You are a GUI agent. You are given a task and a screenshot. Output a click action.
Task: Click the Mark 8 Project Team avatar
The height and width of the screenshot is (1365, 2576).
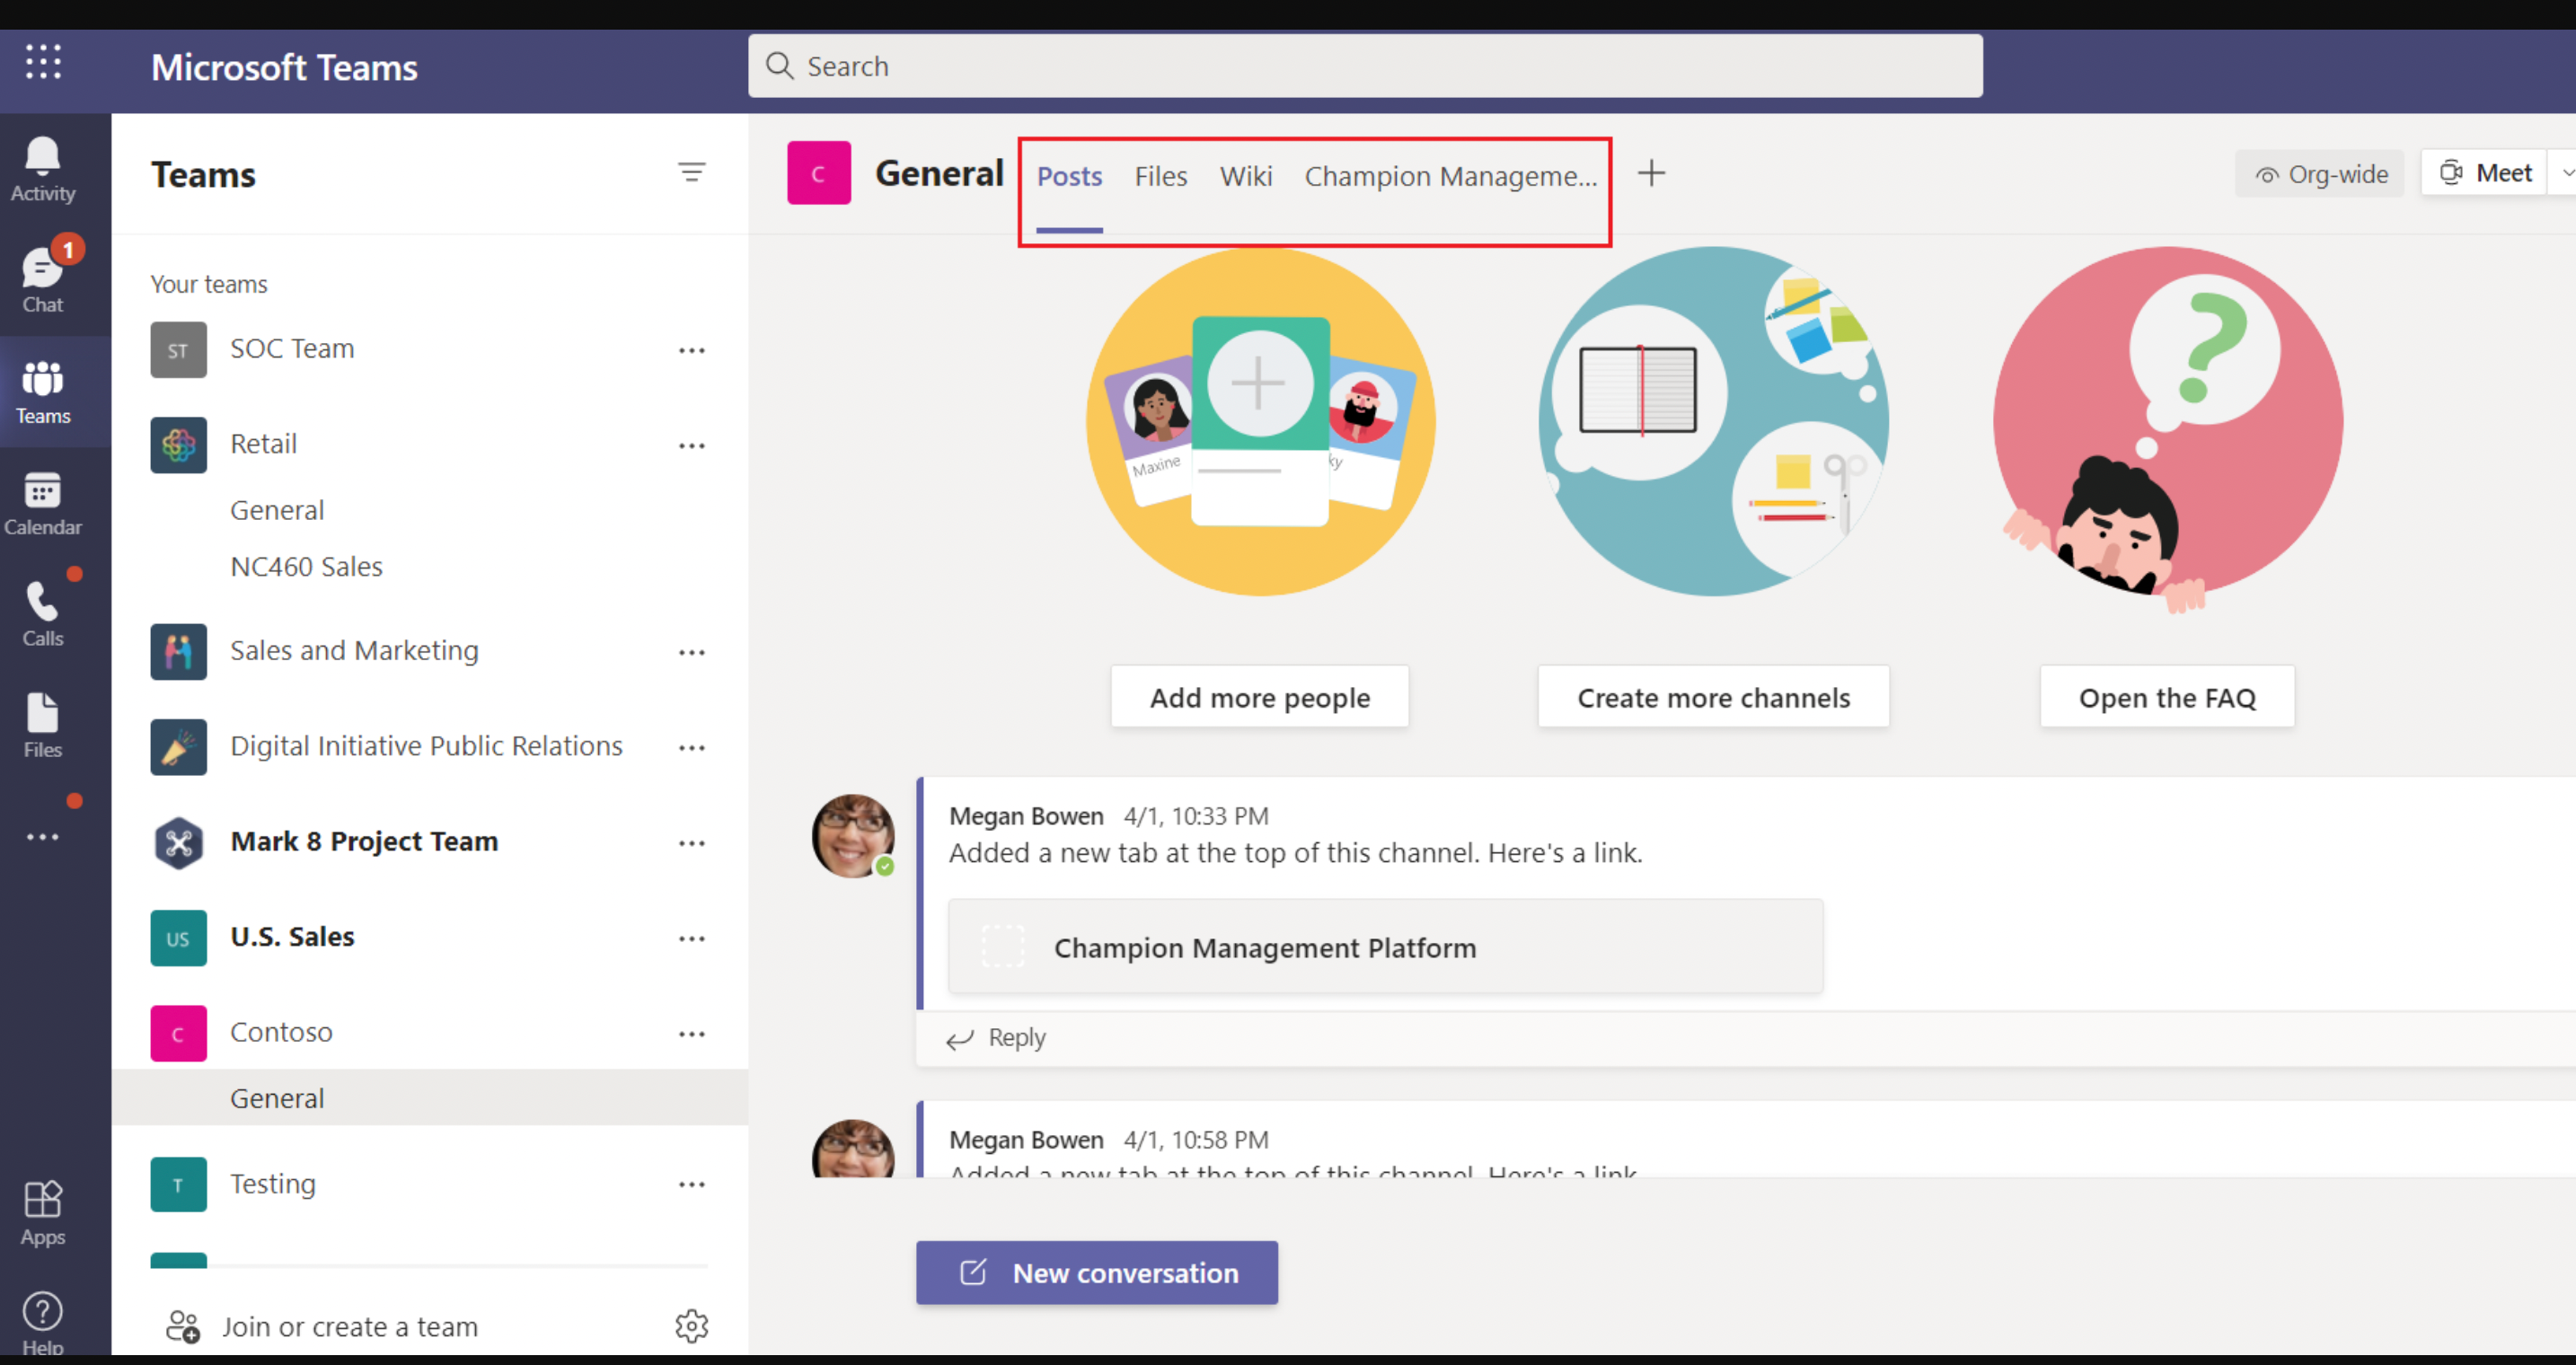[x=179, y=843]
